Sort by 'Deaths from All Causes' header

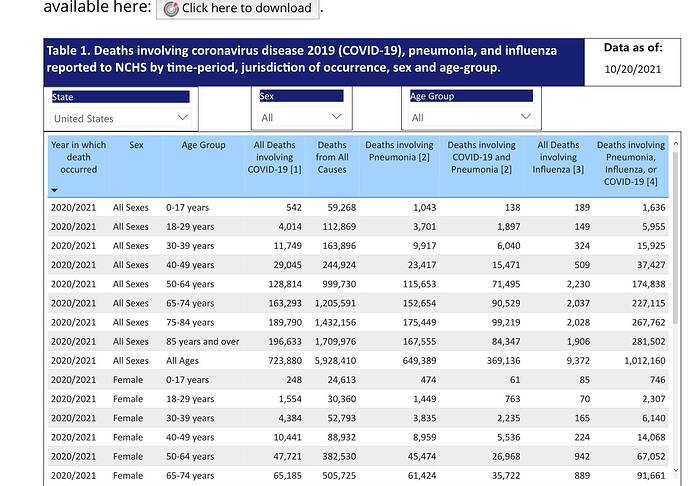pos(332,157)
